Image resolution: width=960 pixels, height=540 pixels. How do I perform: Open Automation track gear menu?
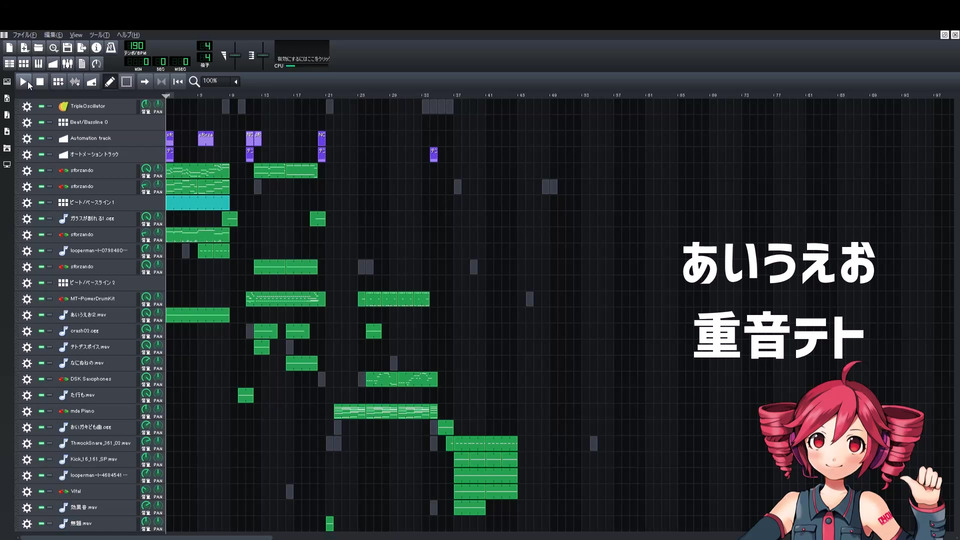pyautogui.click(x=27, y=138)
